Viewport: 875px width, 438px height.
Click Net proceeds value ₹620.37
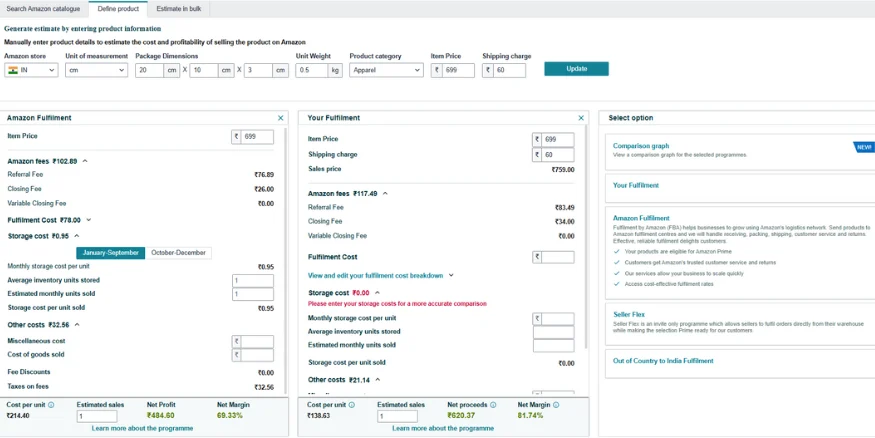click(x=461, y=416)
